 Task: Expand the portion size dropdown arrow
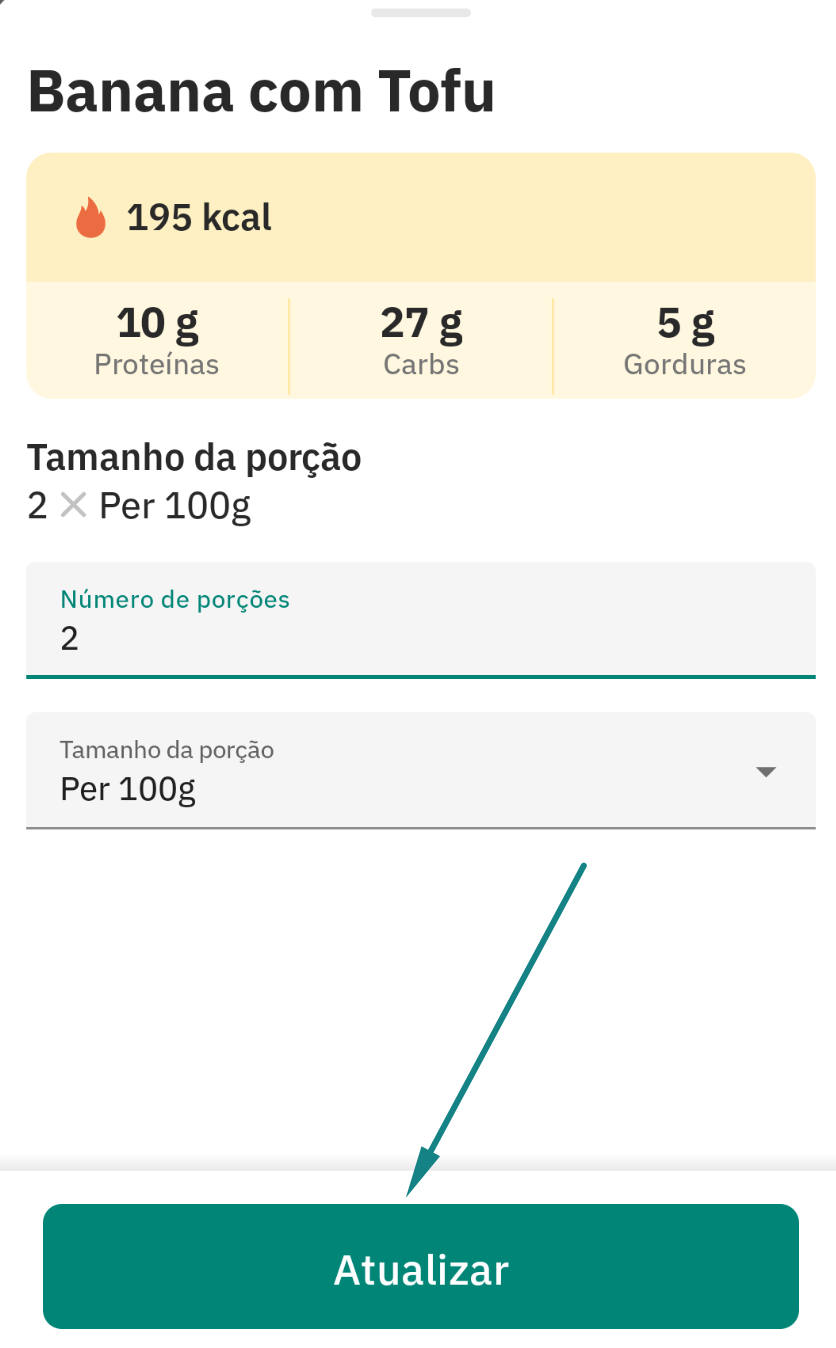coord(765,771)
